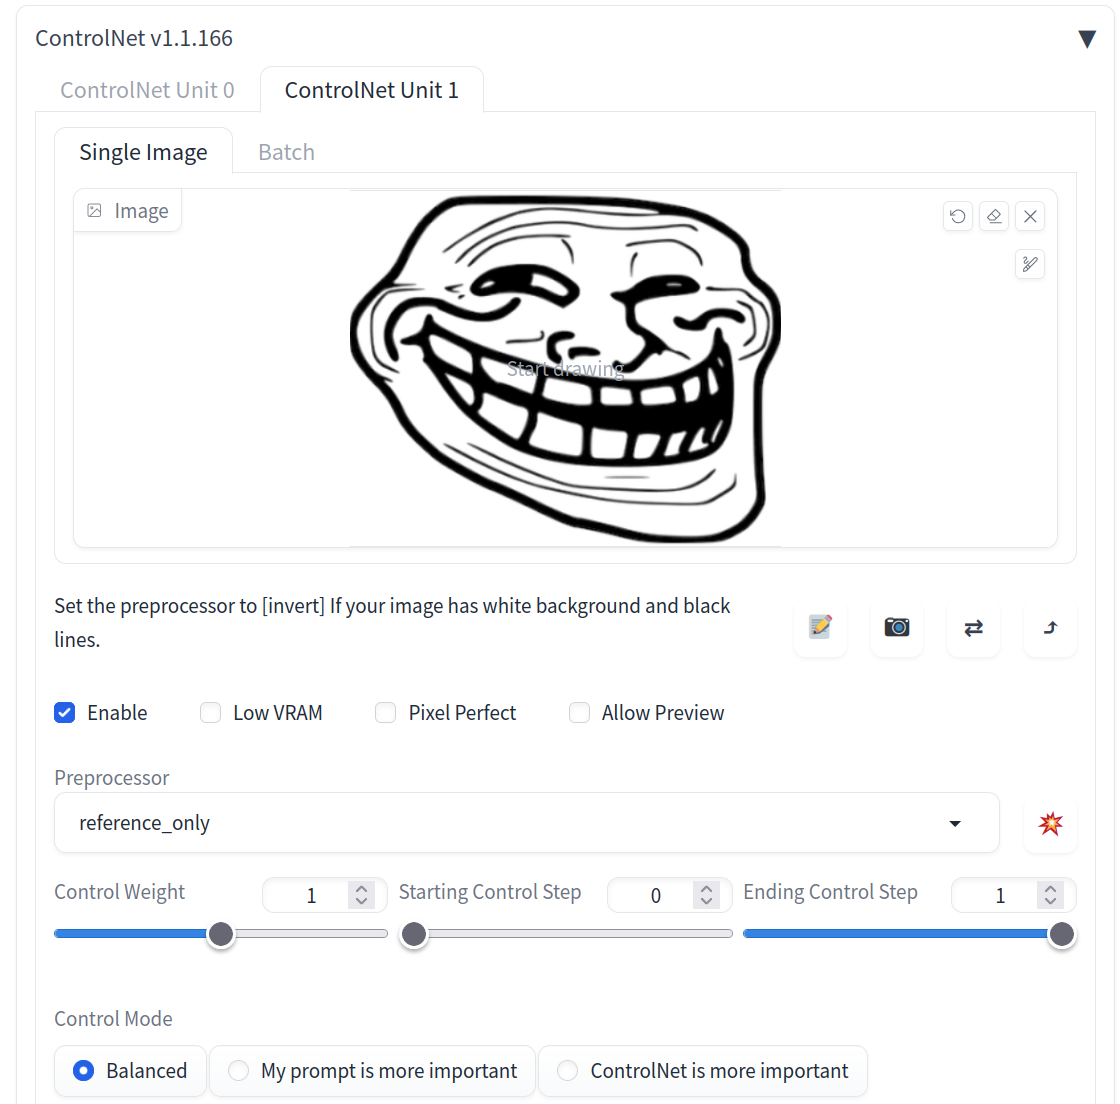This screenshot has width=1120, height=1104.
Task: Send dimensions with the up-arrow icon
Action: pos(1050,628)
